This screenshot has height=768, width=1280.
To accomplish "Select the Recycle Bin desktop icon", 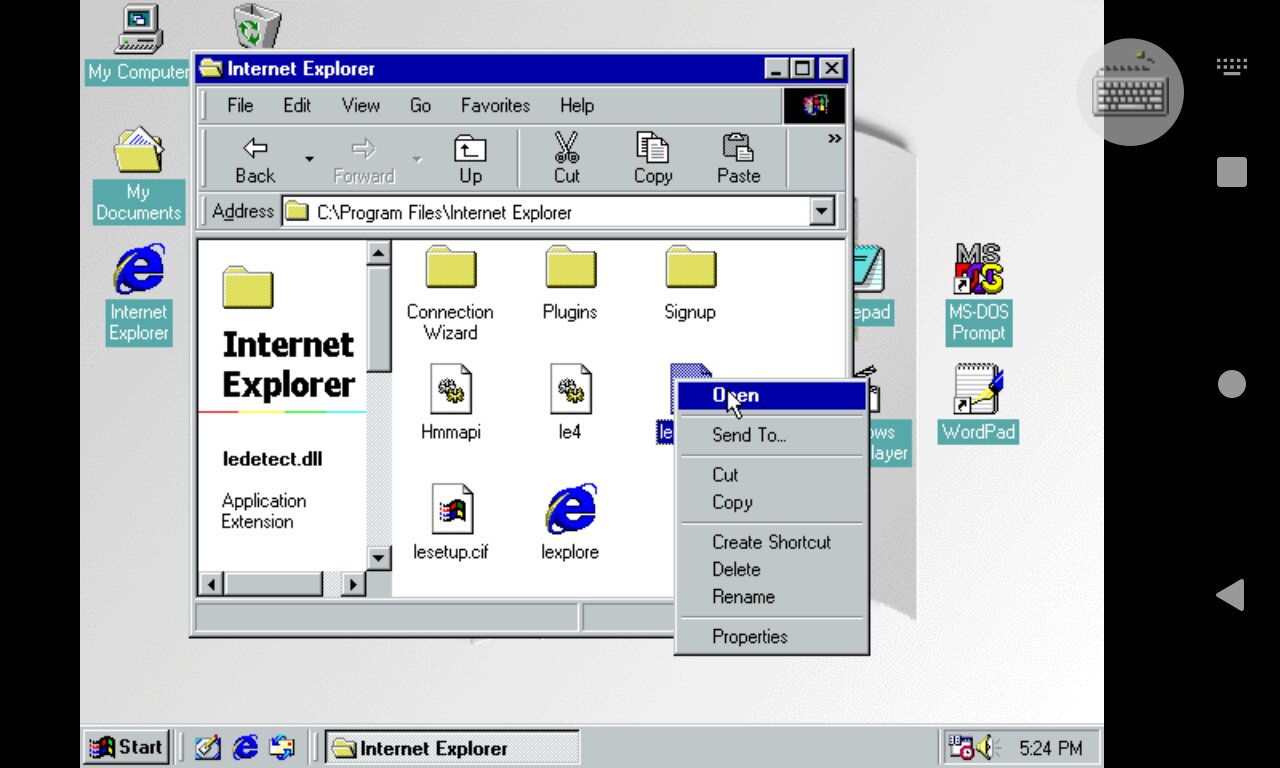I will (x=257, y=26).
